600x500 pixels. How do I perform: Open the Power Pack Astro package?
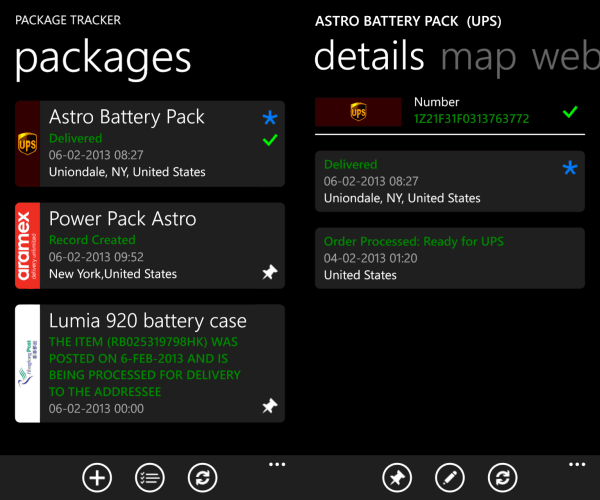point(150,246)
